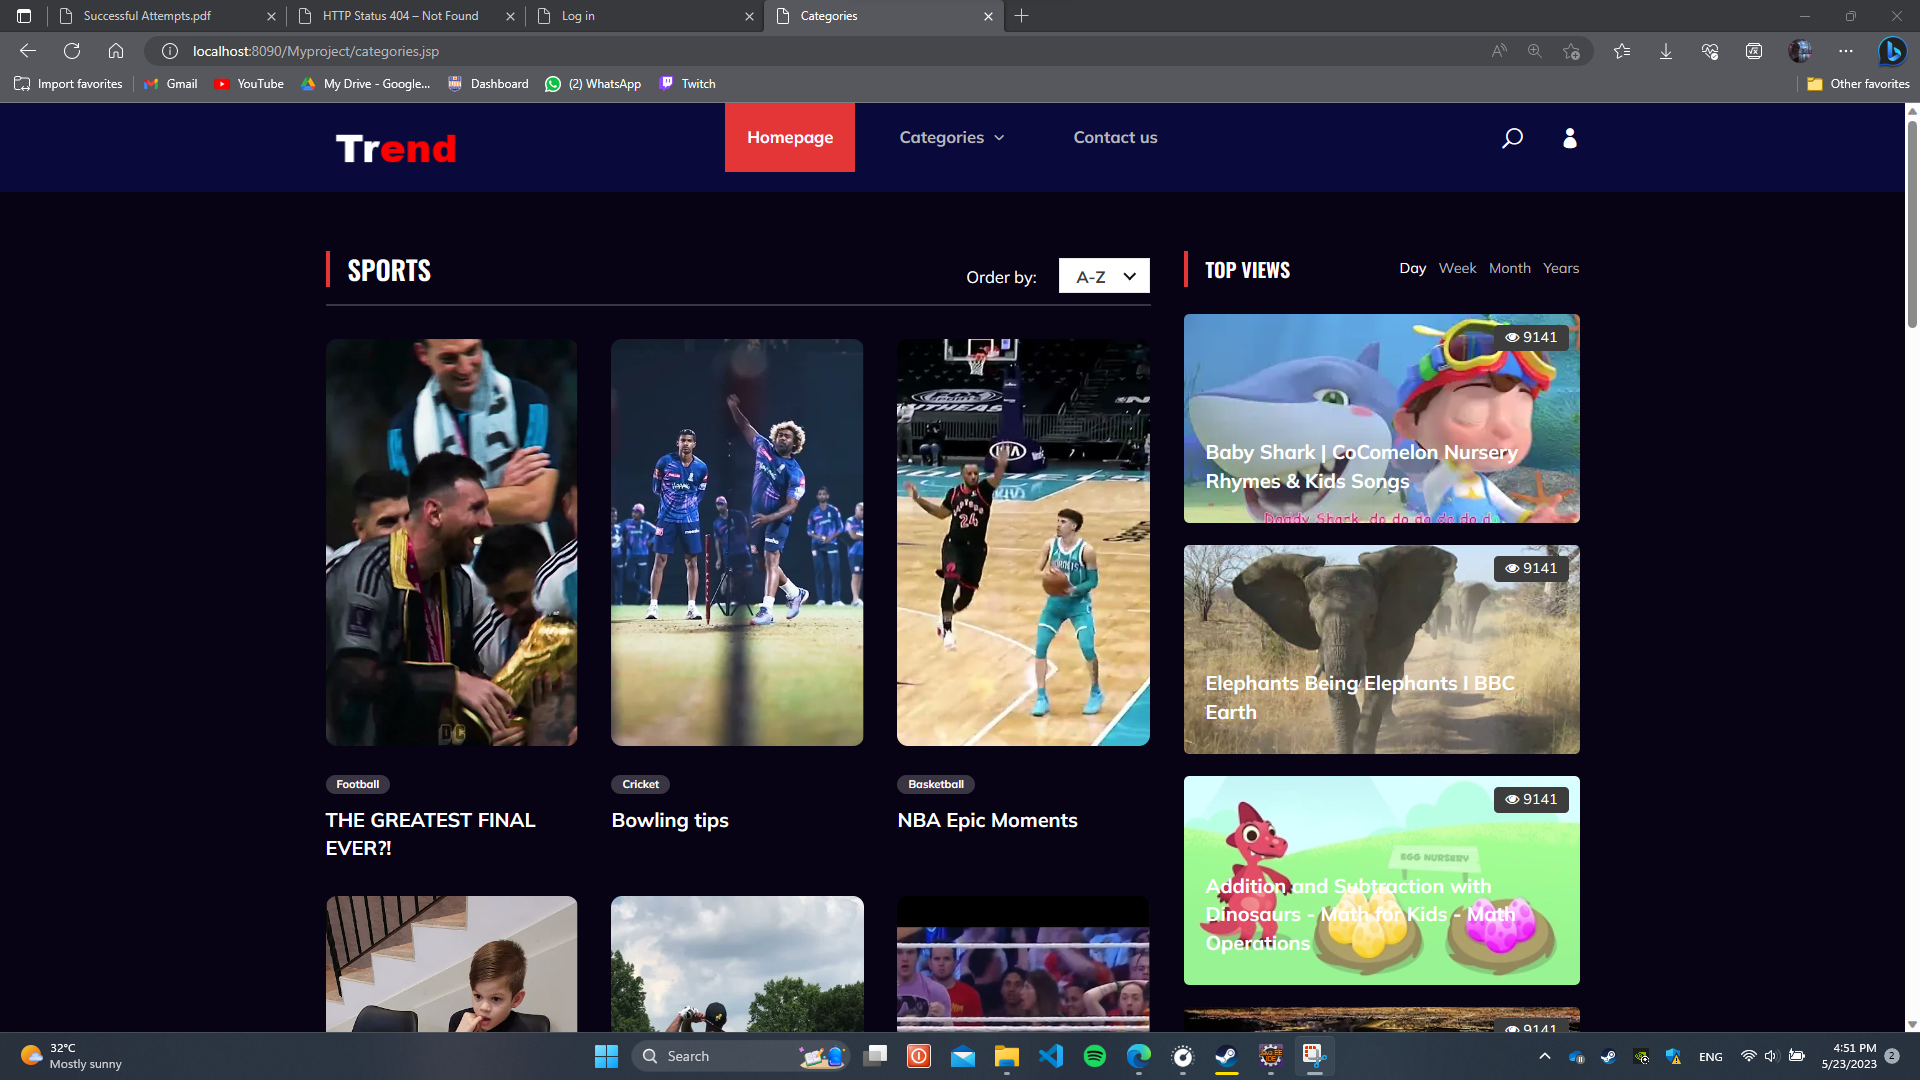The width and height of the screenshot is (1920, 1080).
Task: Select the Years filter in Top Views
Action: pyautogui.click(x=1561, y=268)
